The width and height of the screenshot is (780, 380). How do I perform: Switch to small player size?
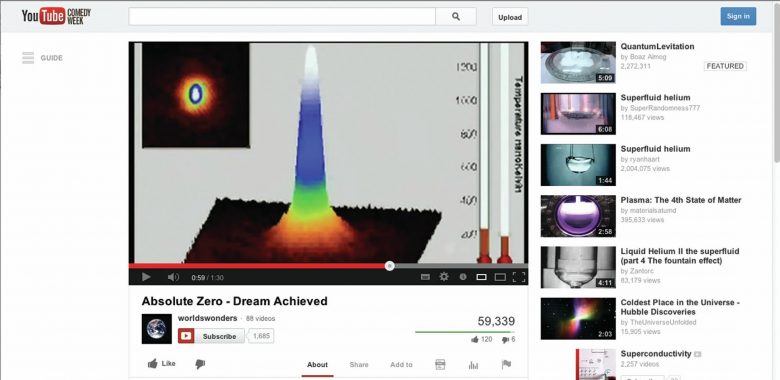pos(481,277)
